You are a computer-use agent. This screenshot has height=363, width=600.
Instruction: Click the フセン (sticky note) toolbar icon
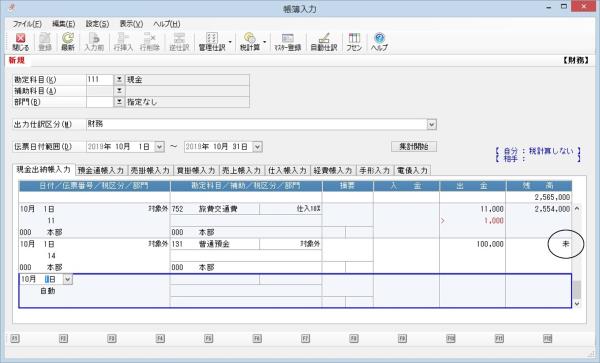click(354, 42)
